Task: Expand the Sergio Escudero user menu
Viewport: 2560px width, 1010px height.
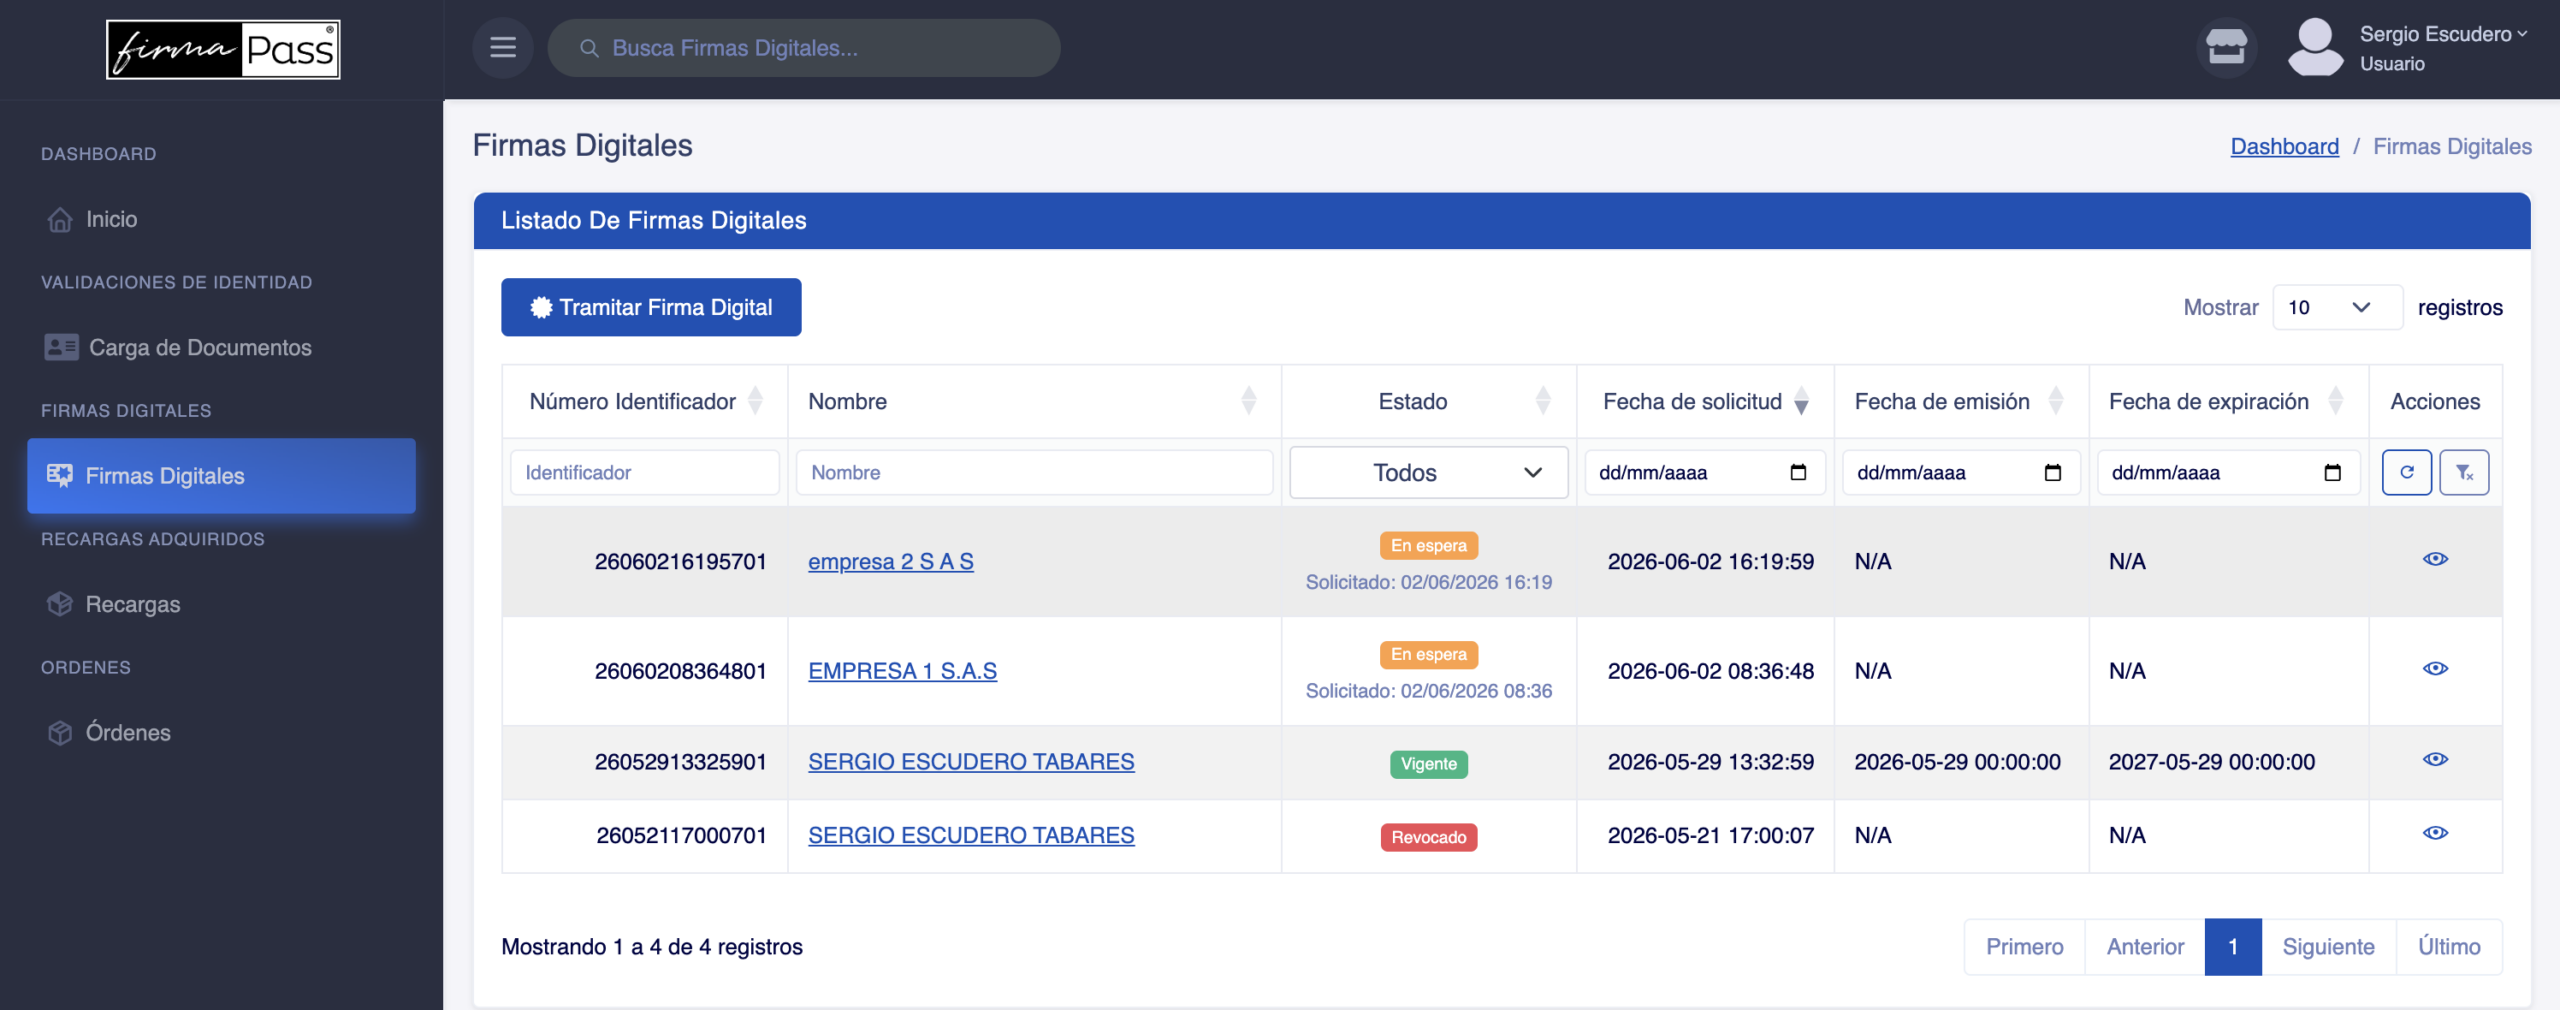Action: [2444, 34]
